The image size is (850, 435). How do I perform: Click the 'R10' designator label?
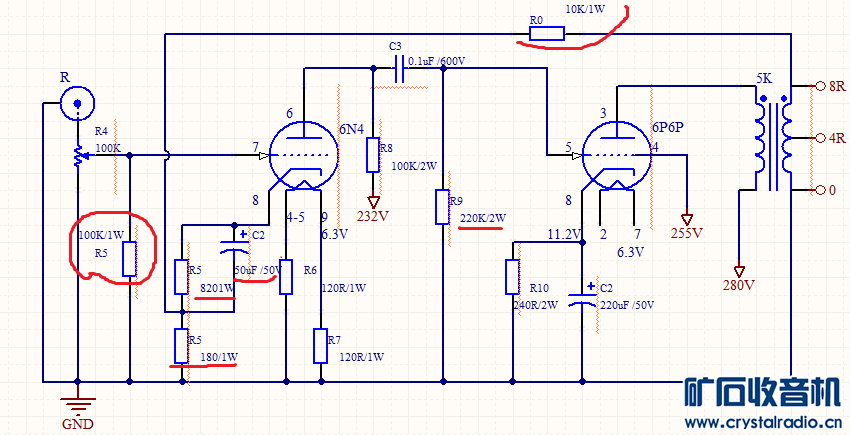[539, 287]
